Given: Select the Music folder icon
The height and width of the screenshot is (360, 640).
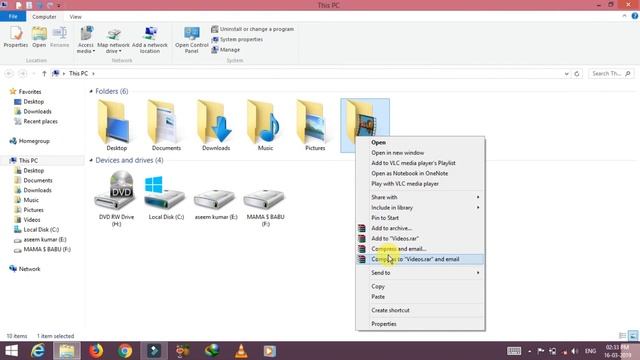Looking at the screenshot, I should (265, 125).
